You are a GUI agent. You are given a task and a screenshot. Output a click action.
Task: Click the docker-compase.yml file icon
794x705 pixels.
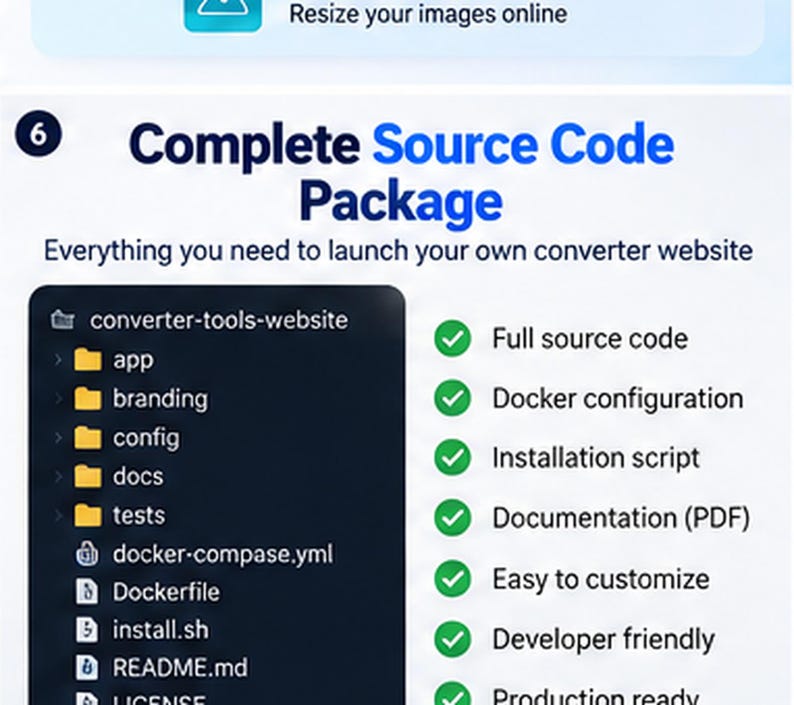[x=87, y=553]
